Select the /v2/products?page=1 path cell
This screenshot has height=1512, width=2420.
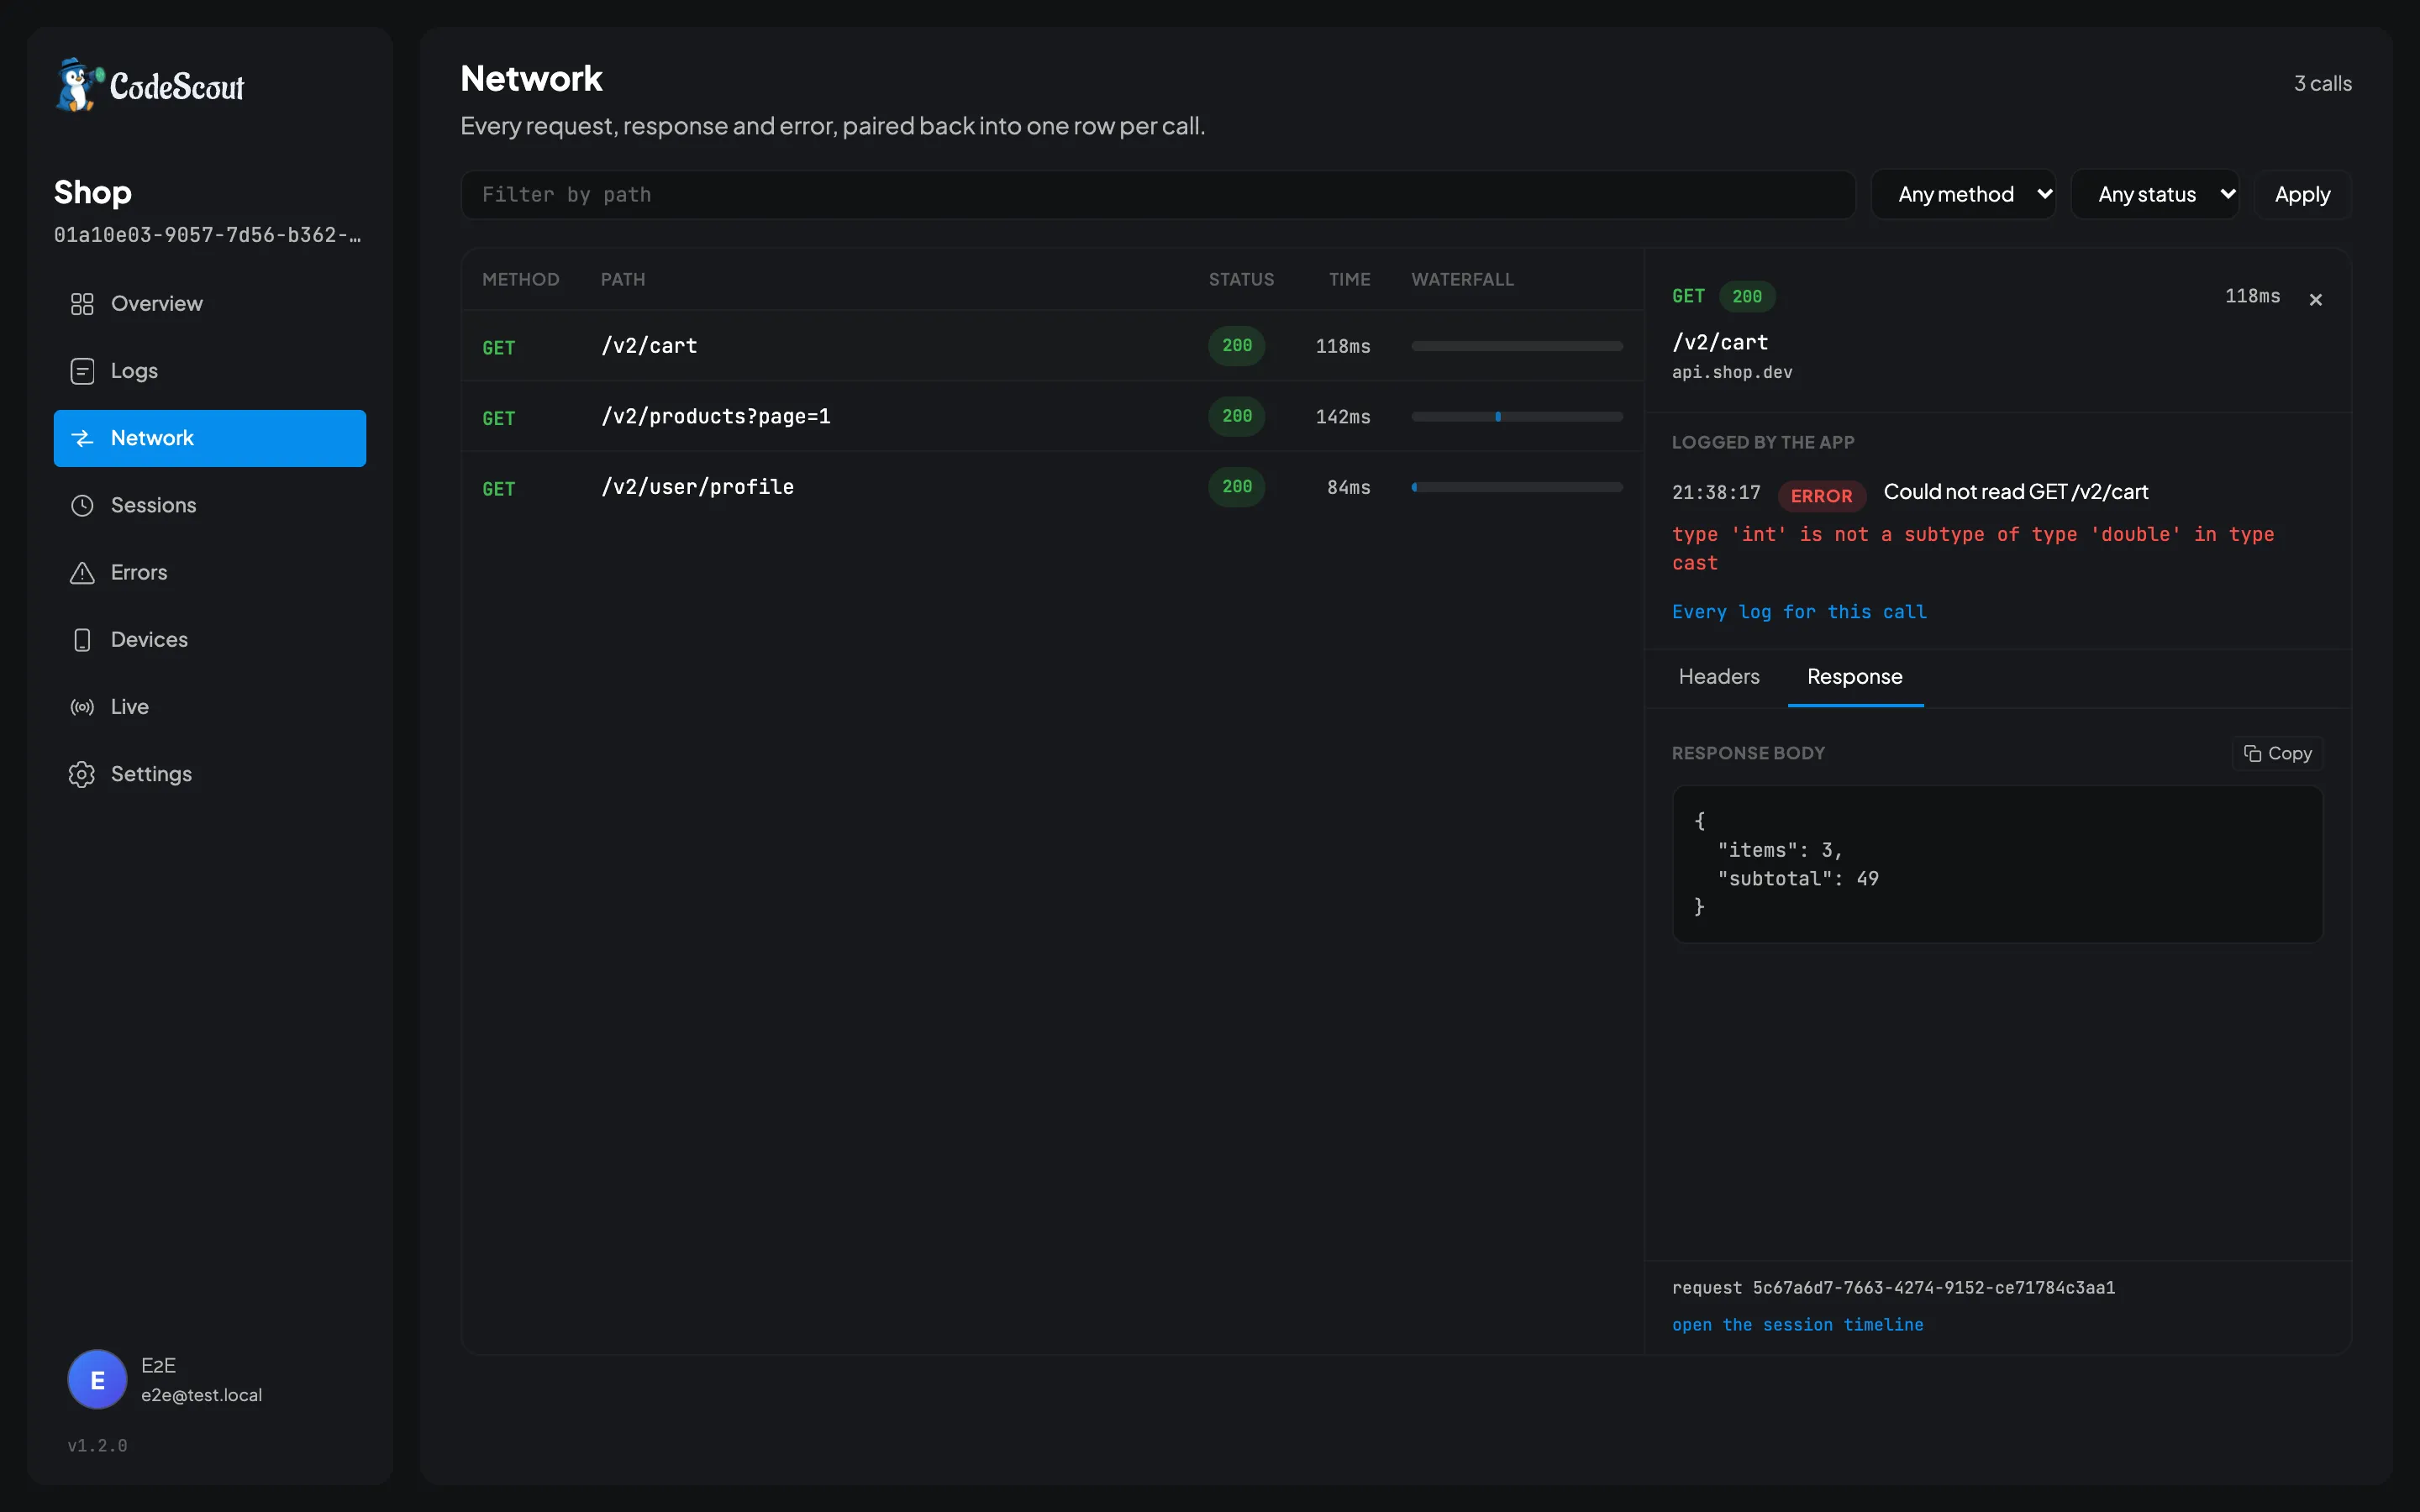[x=716, y=417]
